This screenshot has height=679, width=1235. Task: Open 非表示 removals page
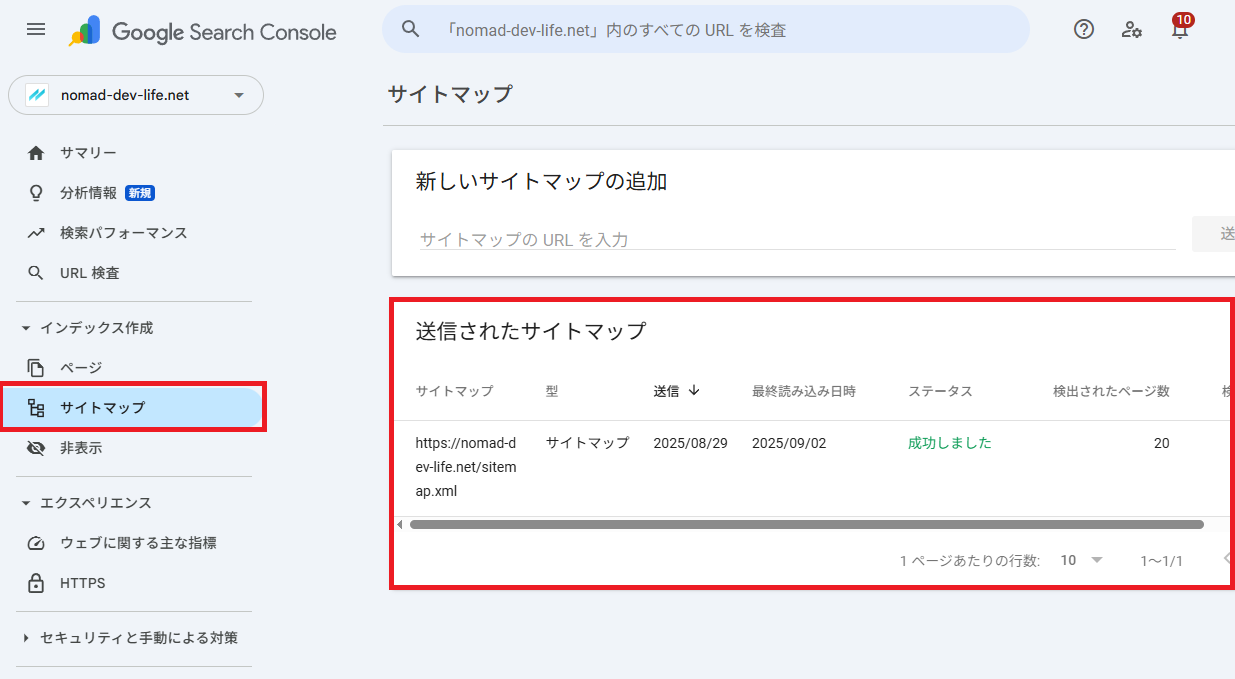click(x=81, y=448)
